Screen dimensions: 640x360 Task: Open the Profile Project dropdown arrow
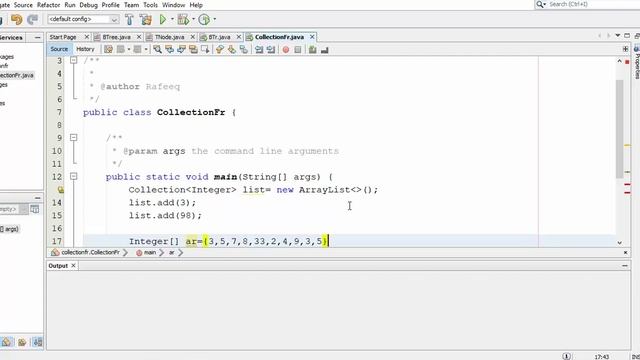(x=214, y=19)
